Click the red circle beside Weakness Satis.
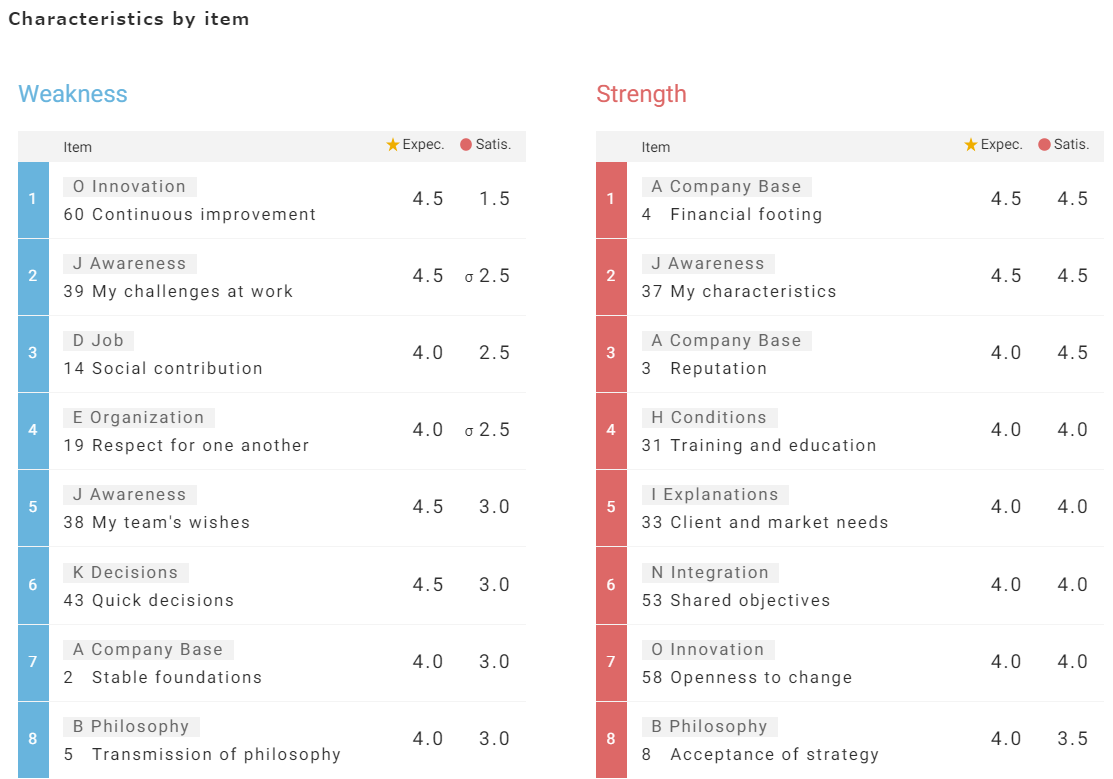The width and height of the screenshot is (1113, 779). (x=466, y=145)
